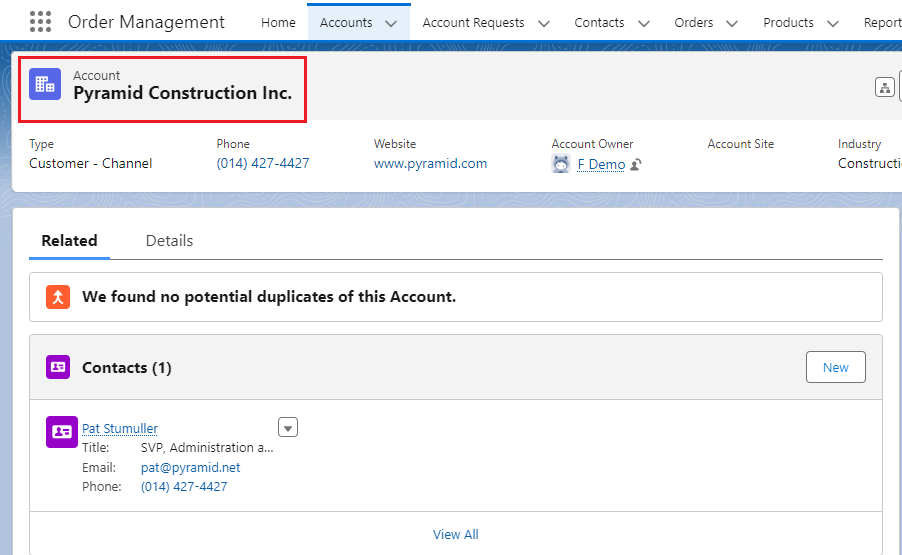Open the App Launcher grid icon
902x555 pixels.
40,22
